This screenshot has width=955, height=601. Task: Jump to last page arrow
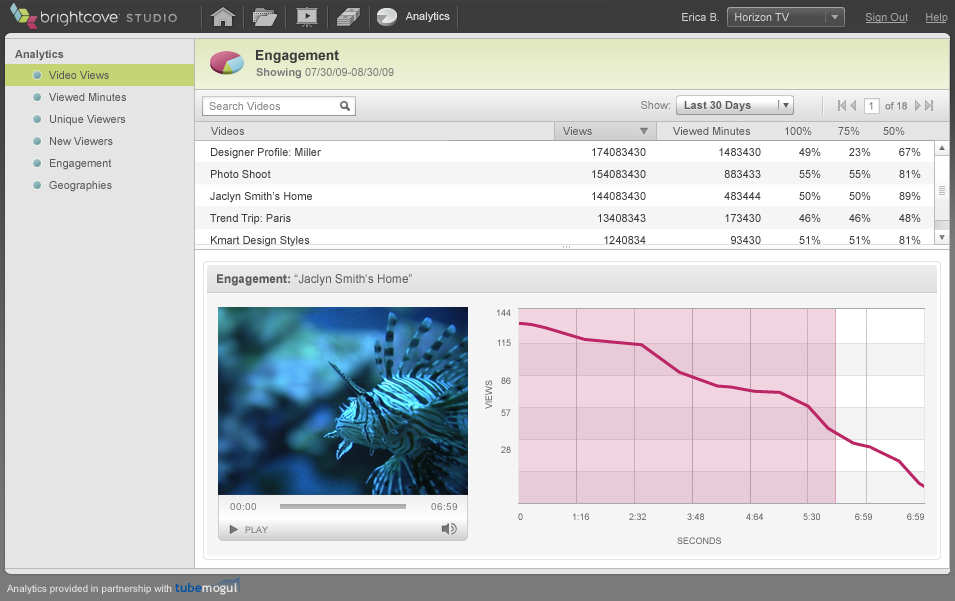(x=929, y=106)
